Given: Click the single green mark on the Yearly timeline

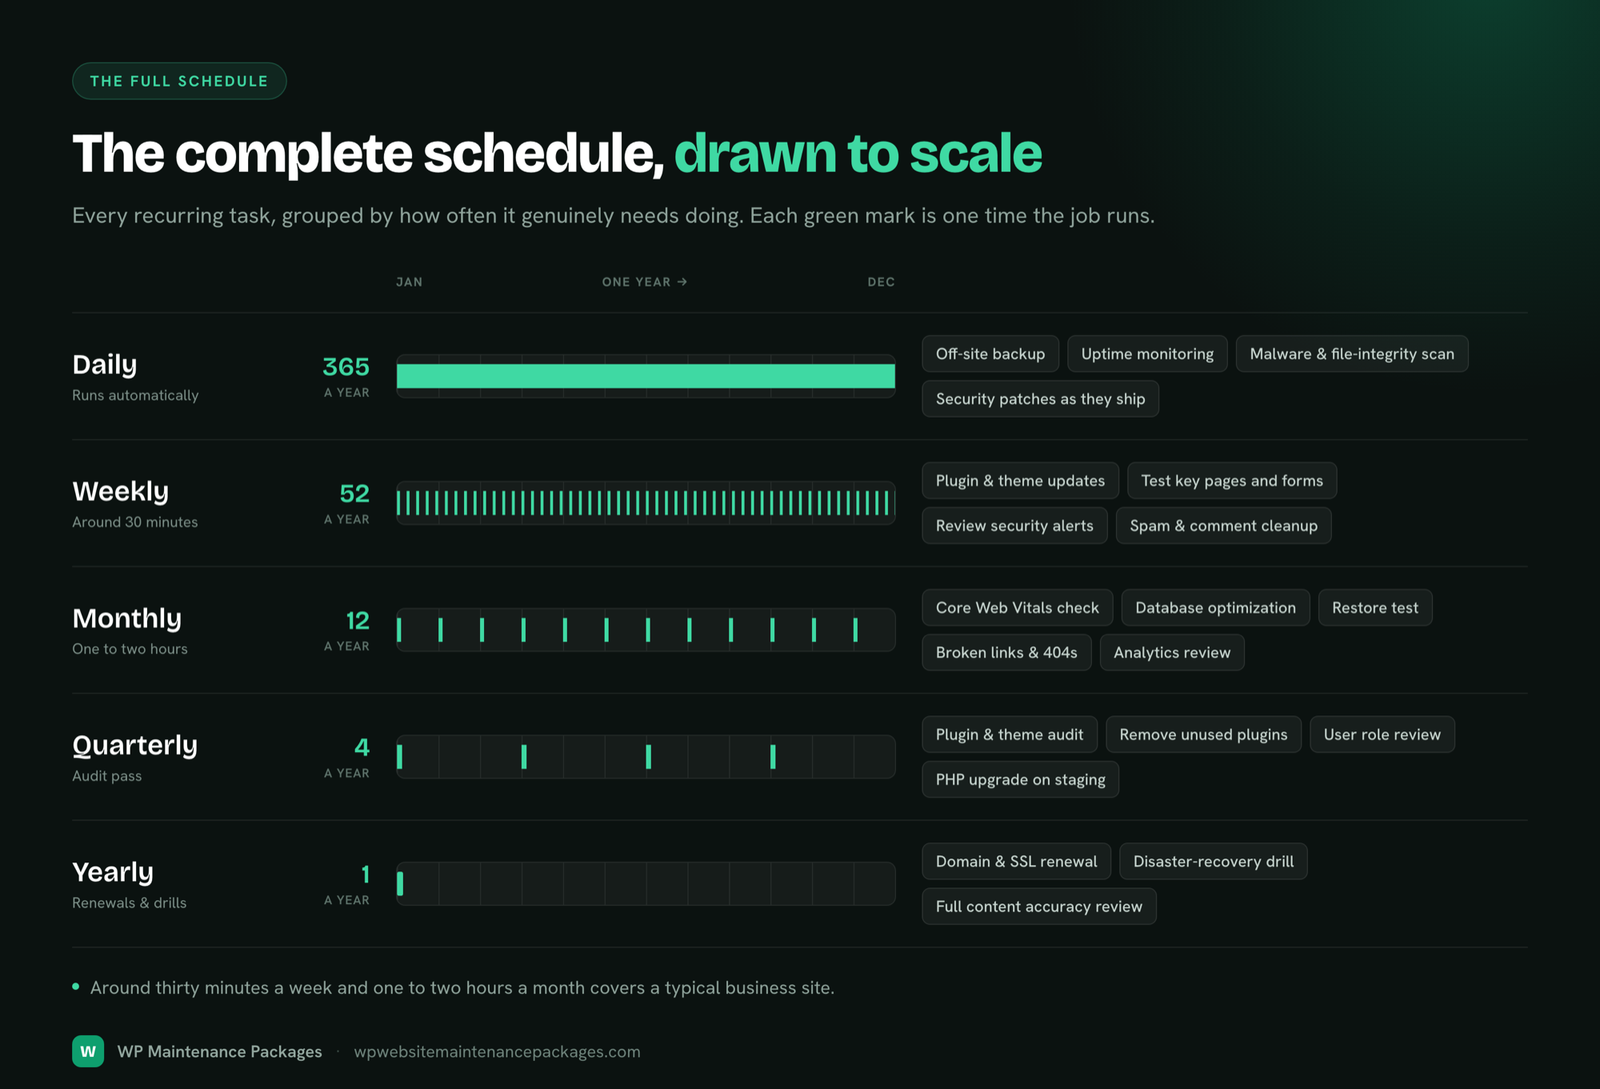Looking at the screenshot, I should 400,884.
